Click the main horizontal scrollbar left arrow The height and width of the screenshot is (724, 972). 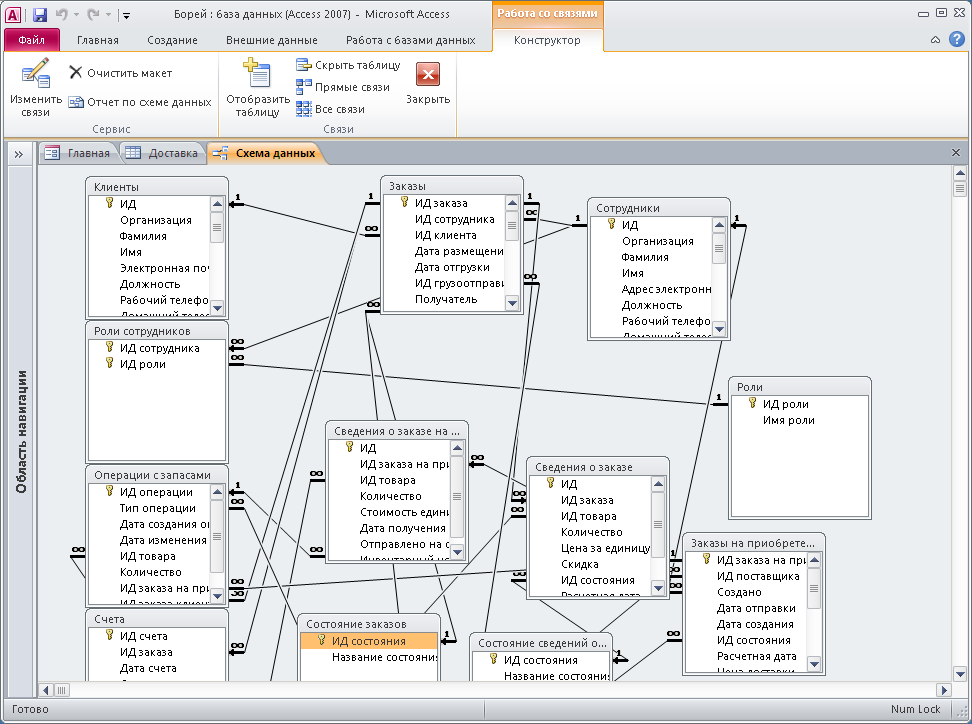coord(46,690)
